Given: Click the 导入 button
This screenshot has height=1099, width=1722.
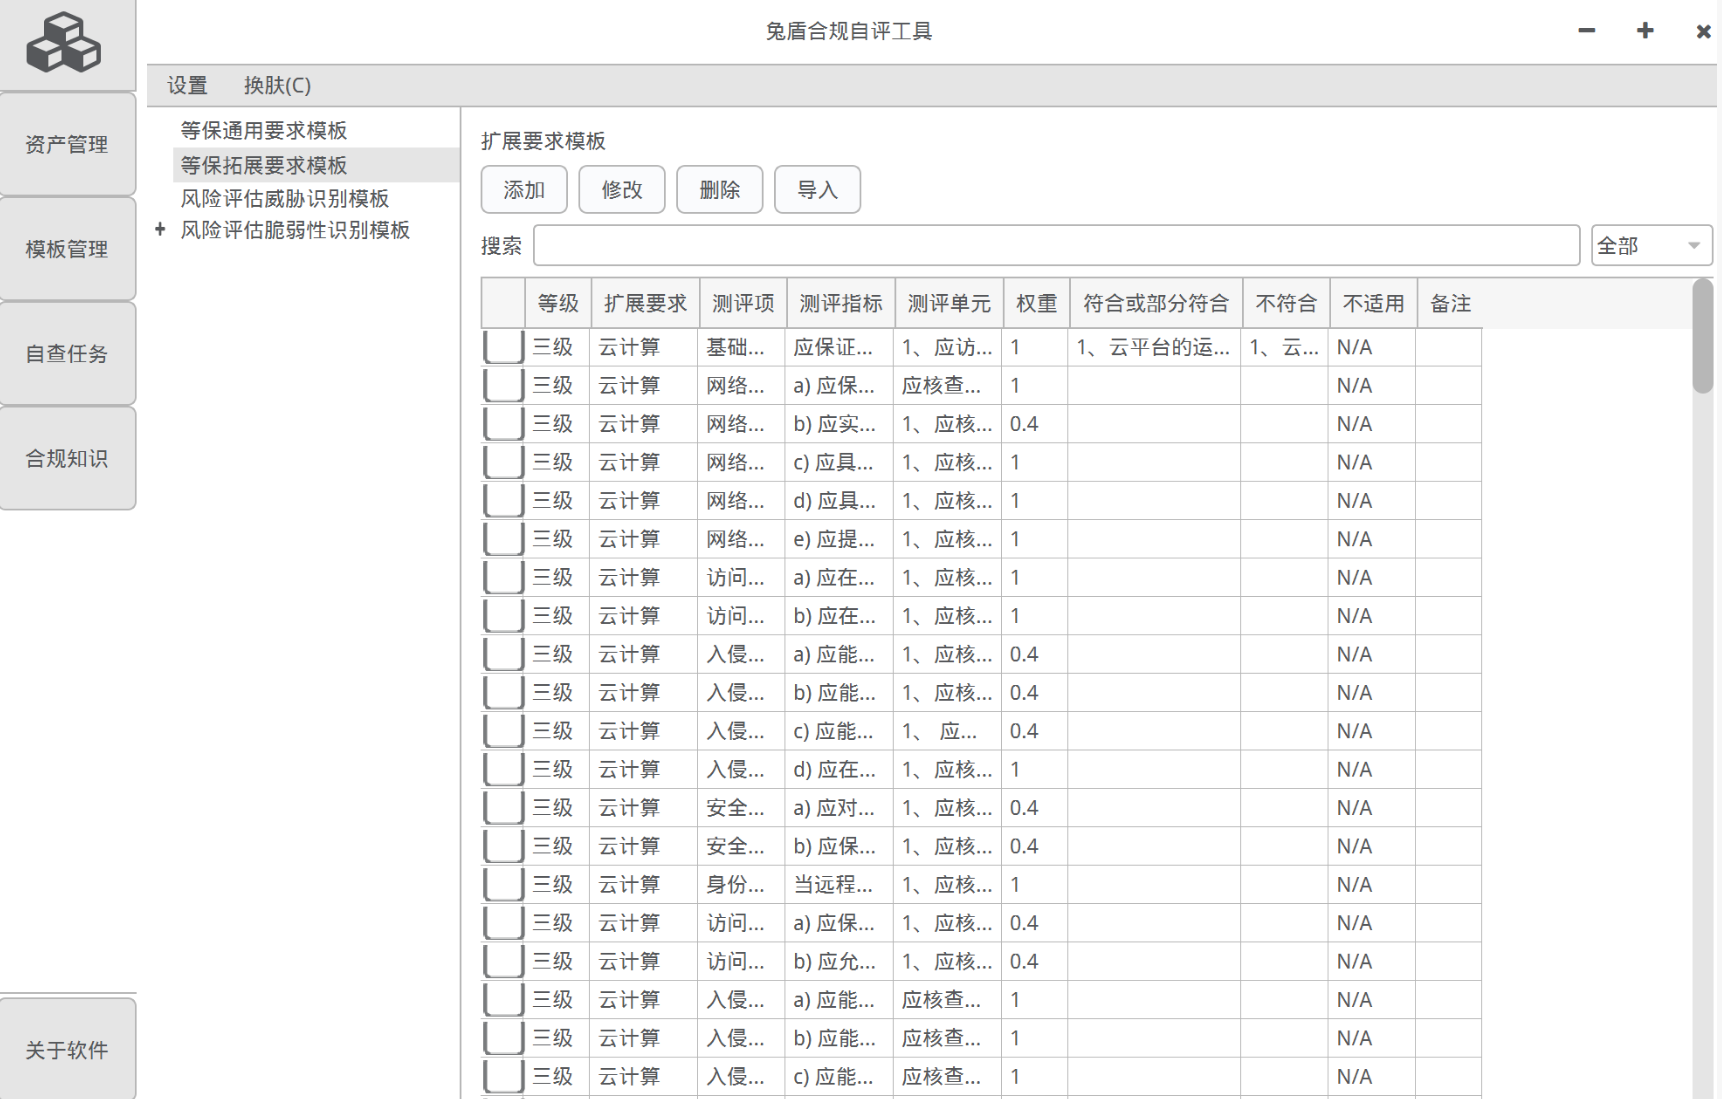Looking at the screenshot, I should coord(817,189).
